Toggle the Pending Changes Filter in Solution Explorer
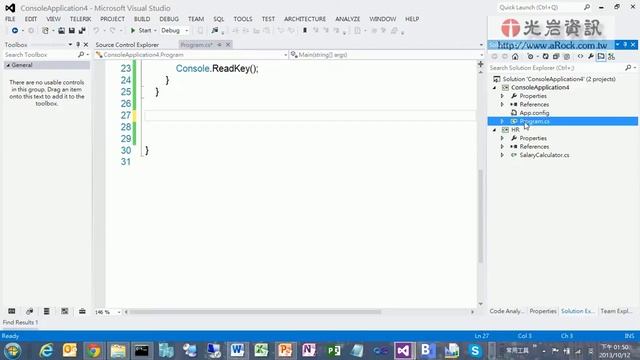Image resolution: width=640 pixels, height=360 pixels. [530, 57]
